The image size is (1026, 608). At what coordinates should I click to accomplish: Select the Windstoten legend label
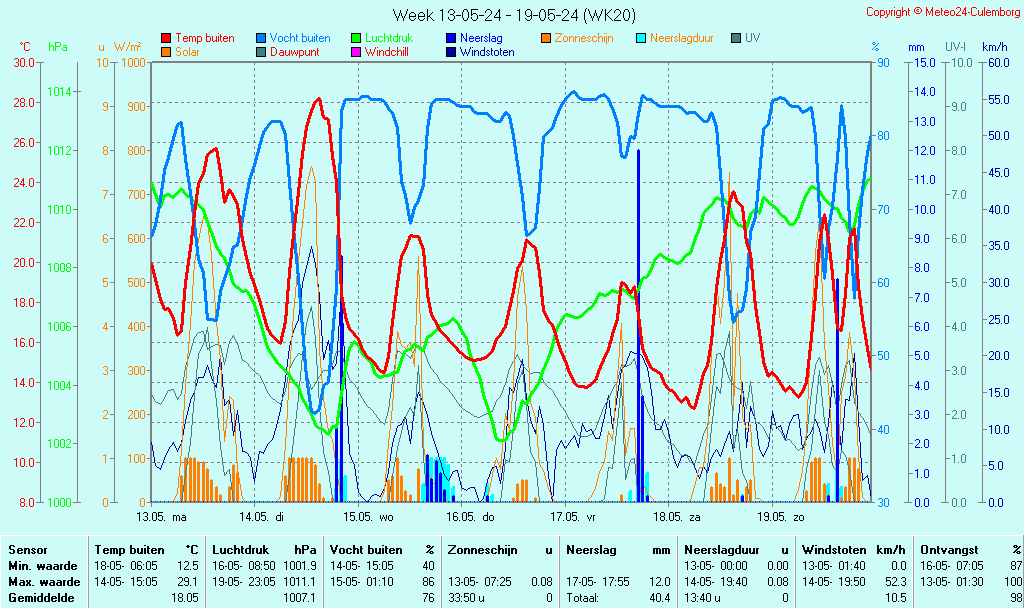pos(487,52)
